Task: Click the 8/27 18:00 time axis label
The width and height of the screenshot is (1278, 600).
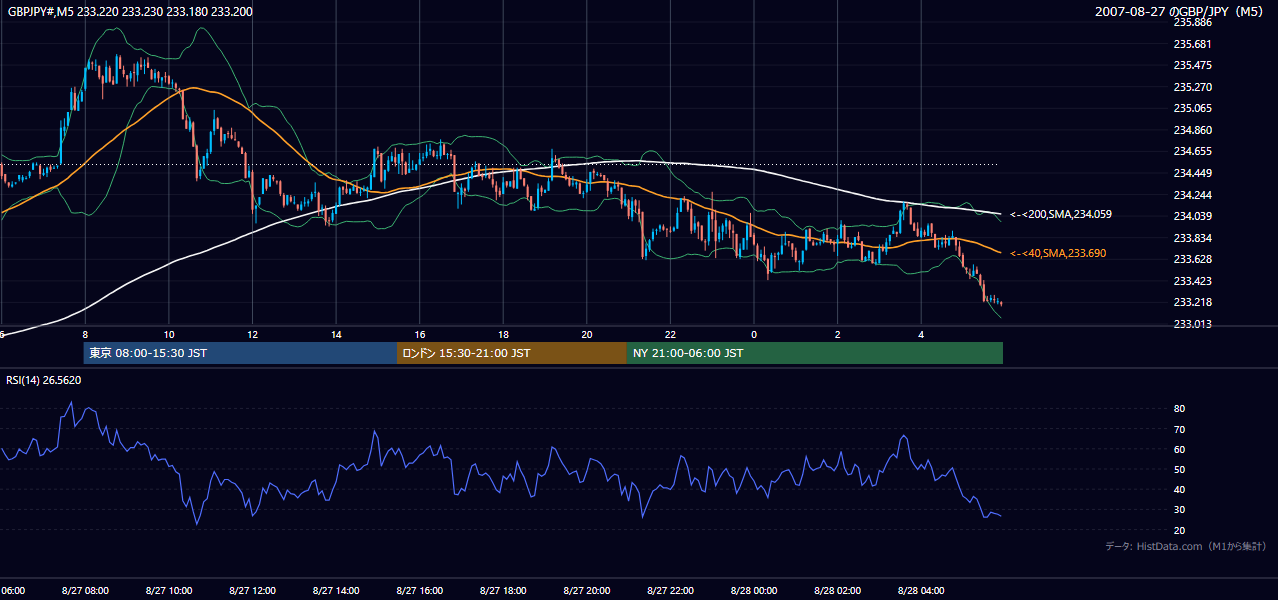Action: pos(503,590)
